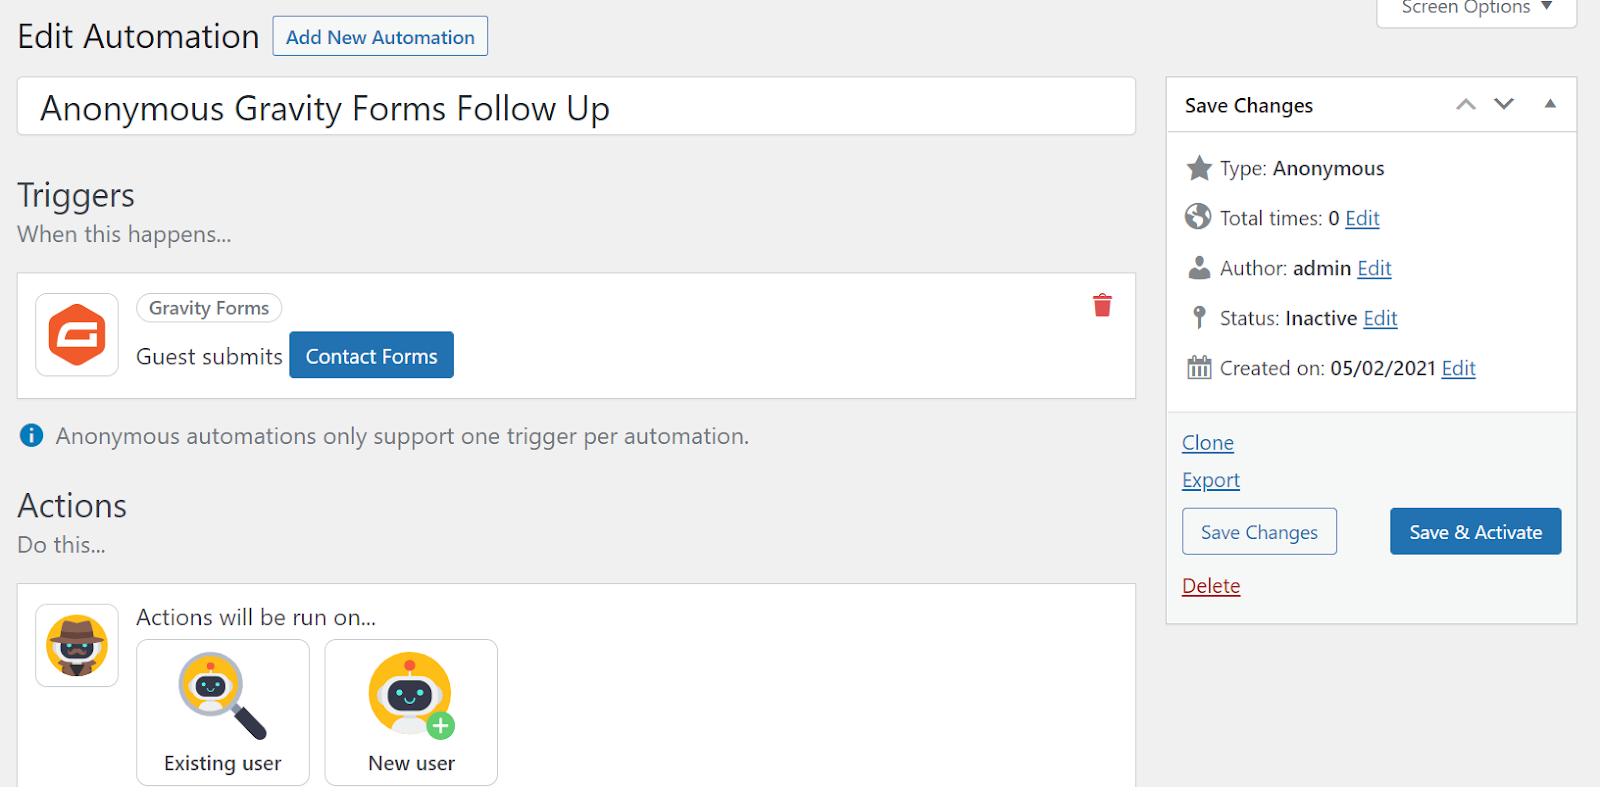Click the automation title input field
The height and width of the screenshot is (787, 1600).
576,107
